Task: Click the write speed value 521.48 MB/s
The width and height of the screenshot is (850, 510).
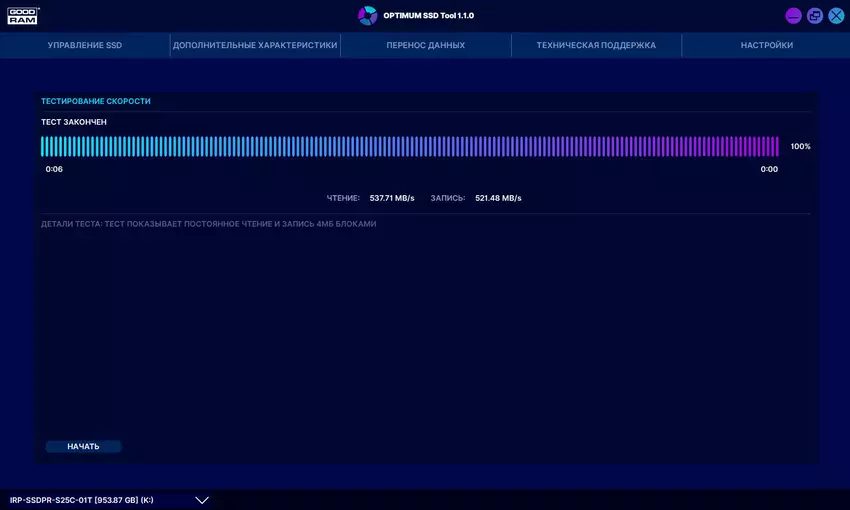Action: [x=498, y=198]
